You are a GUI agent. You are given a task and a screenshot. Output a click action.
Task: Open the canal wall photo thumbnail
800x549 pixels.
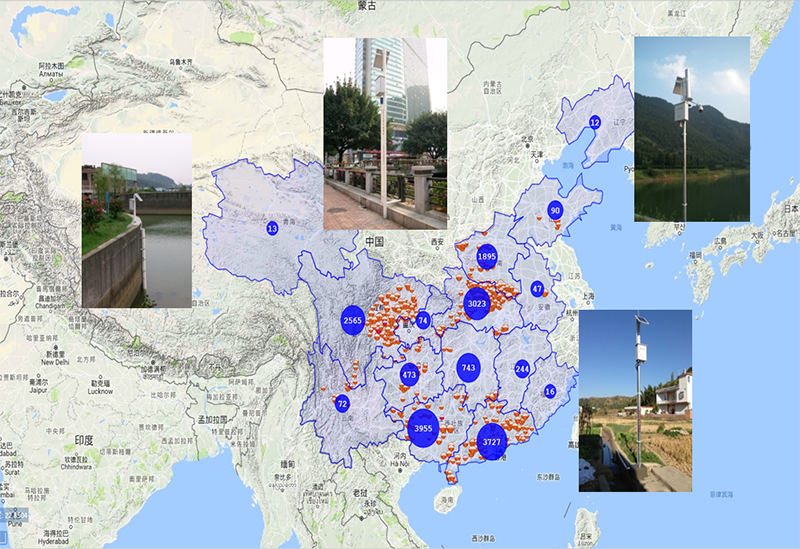pyautogui.click(x=136, y=221)
